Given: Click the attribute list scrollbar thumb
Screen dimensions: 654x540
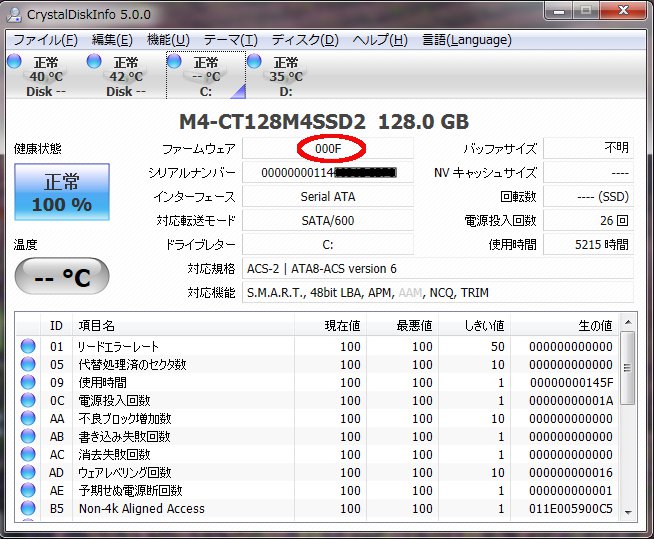Looking at the screenshot, I should [x=628, y=368].
